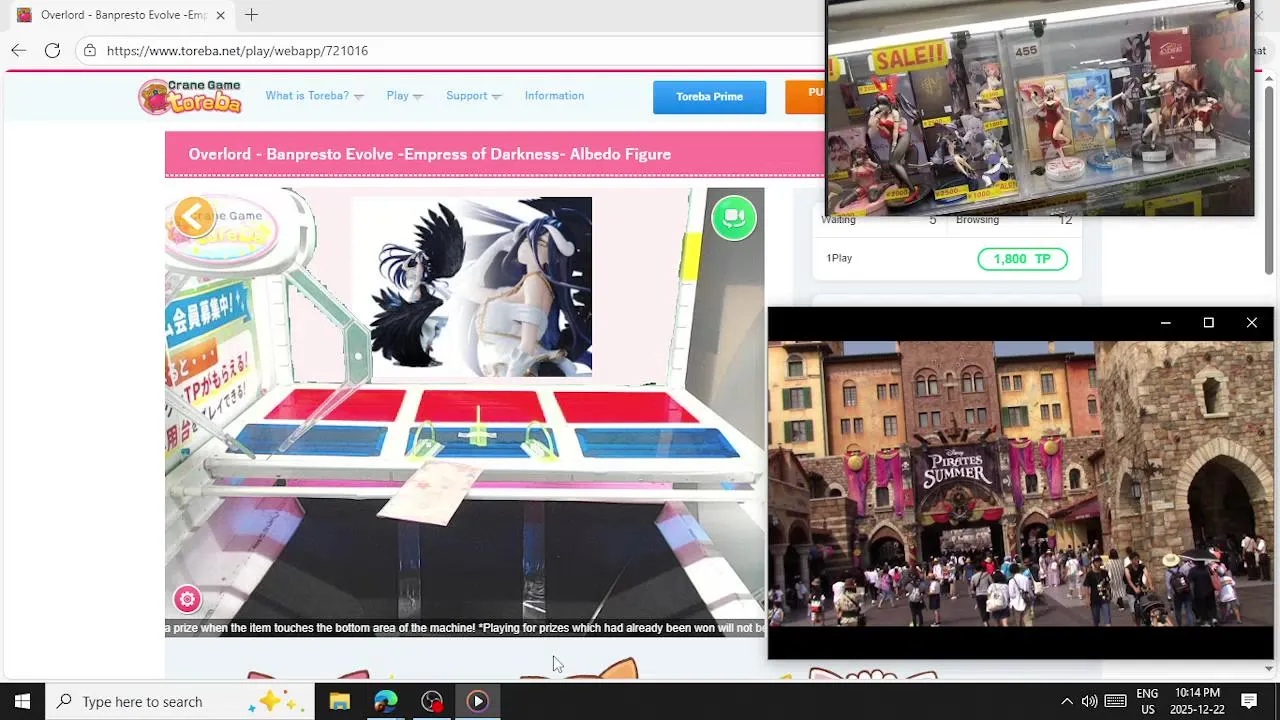This screenshot has height=720, width=1280.
Task: Click the browser back arrow
Action: click(x=19, y=50)
